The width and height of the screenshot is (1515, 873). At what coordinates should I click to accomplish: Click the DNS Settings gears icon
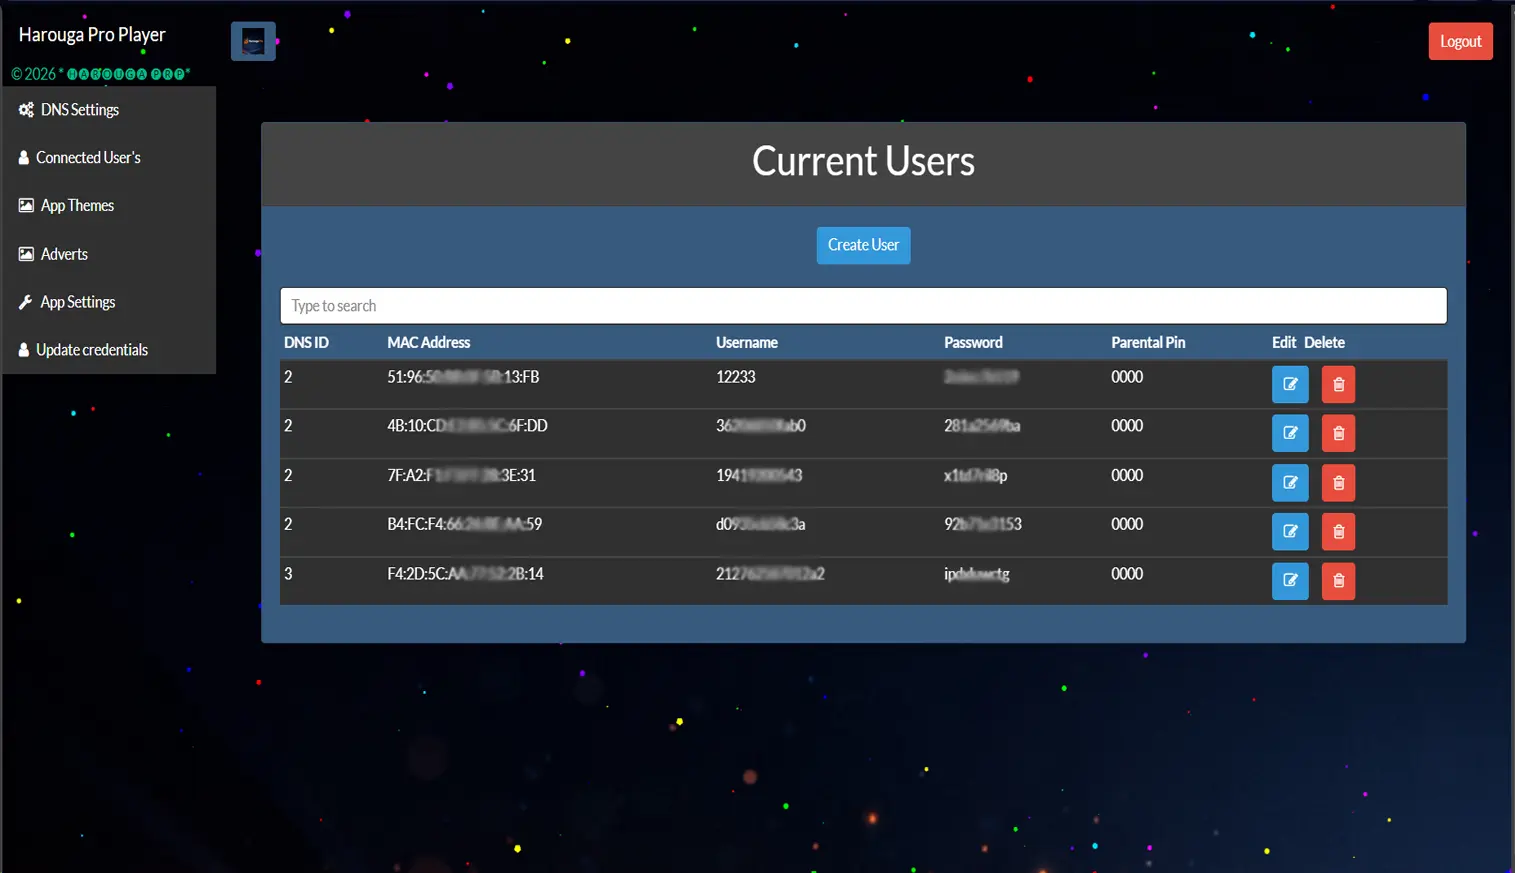[x=26, y=110]
